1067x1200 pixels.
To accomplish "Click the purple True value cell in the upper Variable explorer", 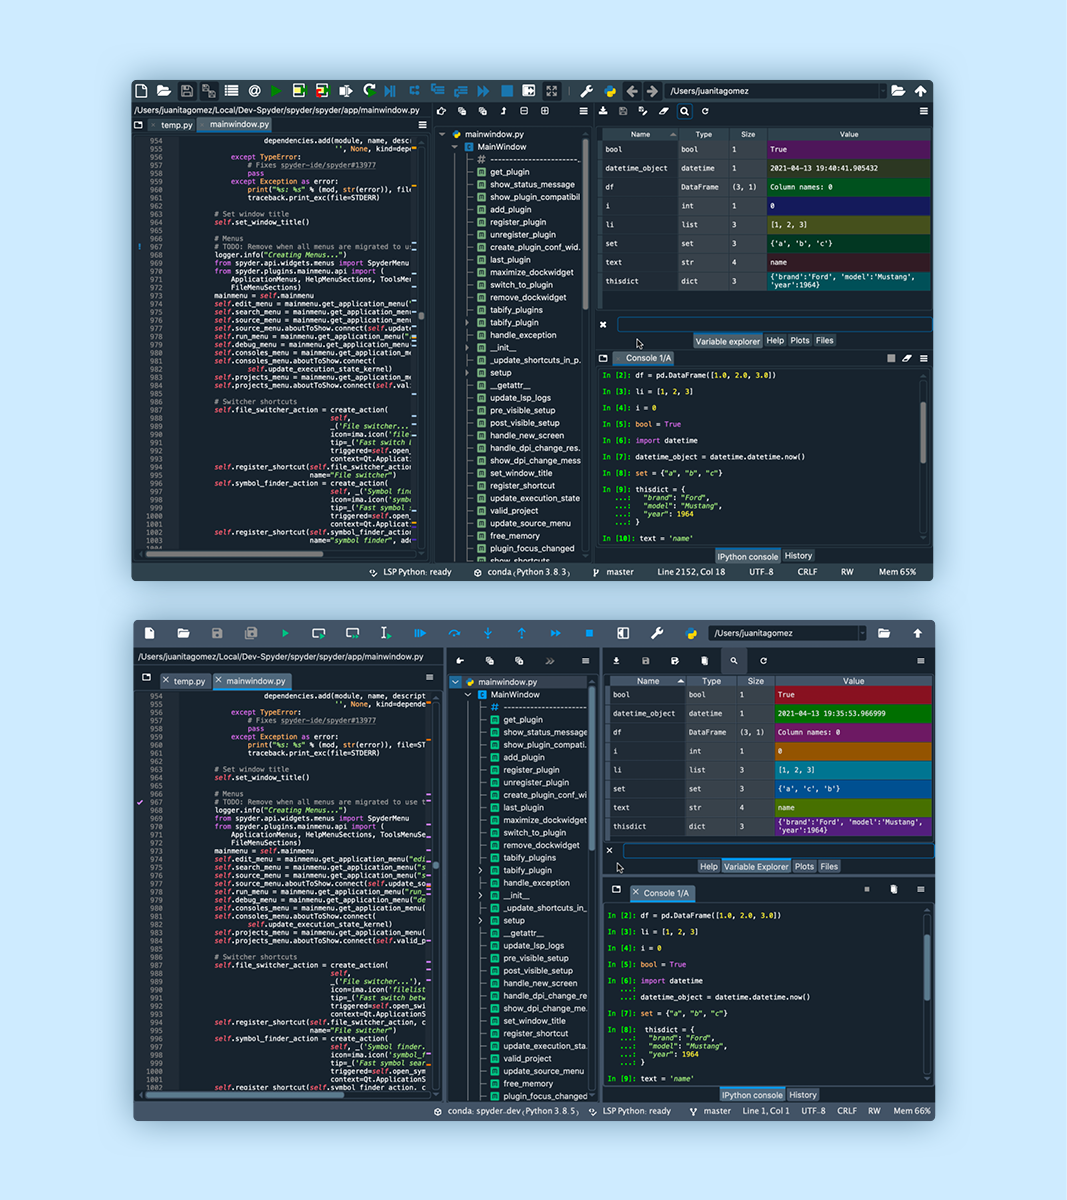I will [848, 149].
